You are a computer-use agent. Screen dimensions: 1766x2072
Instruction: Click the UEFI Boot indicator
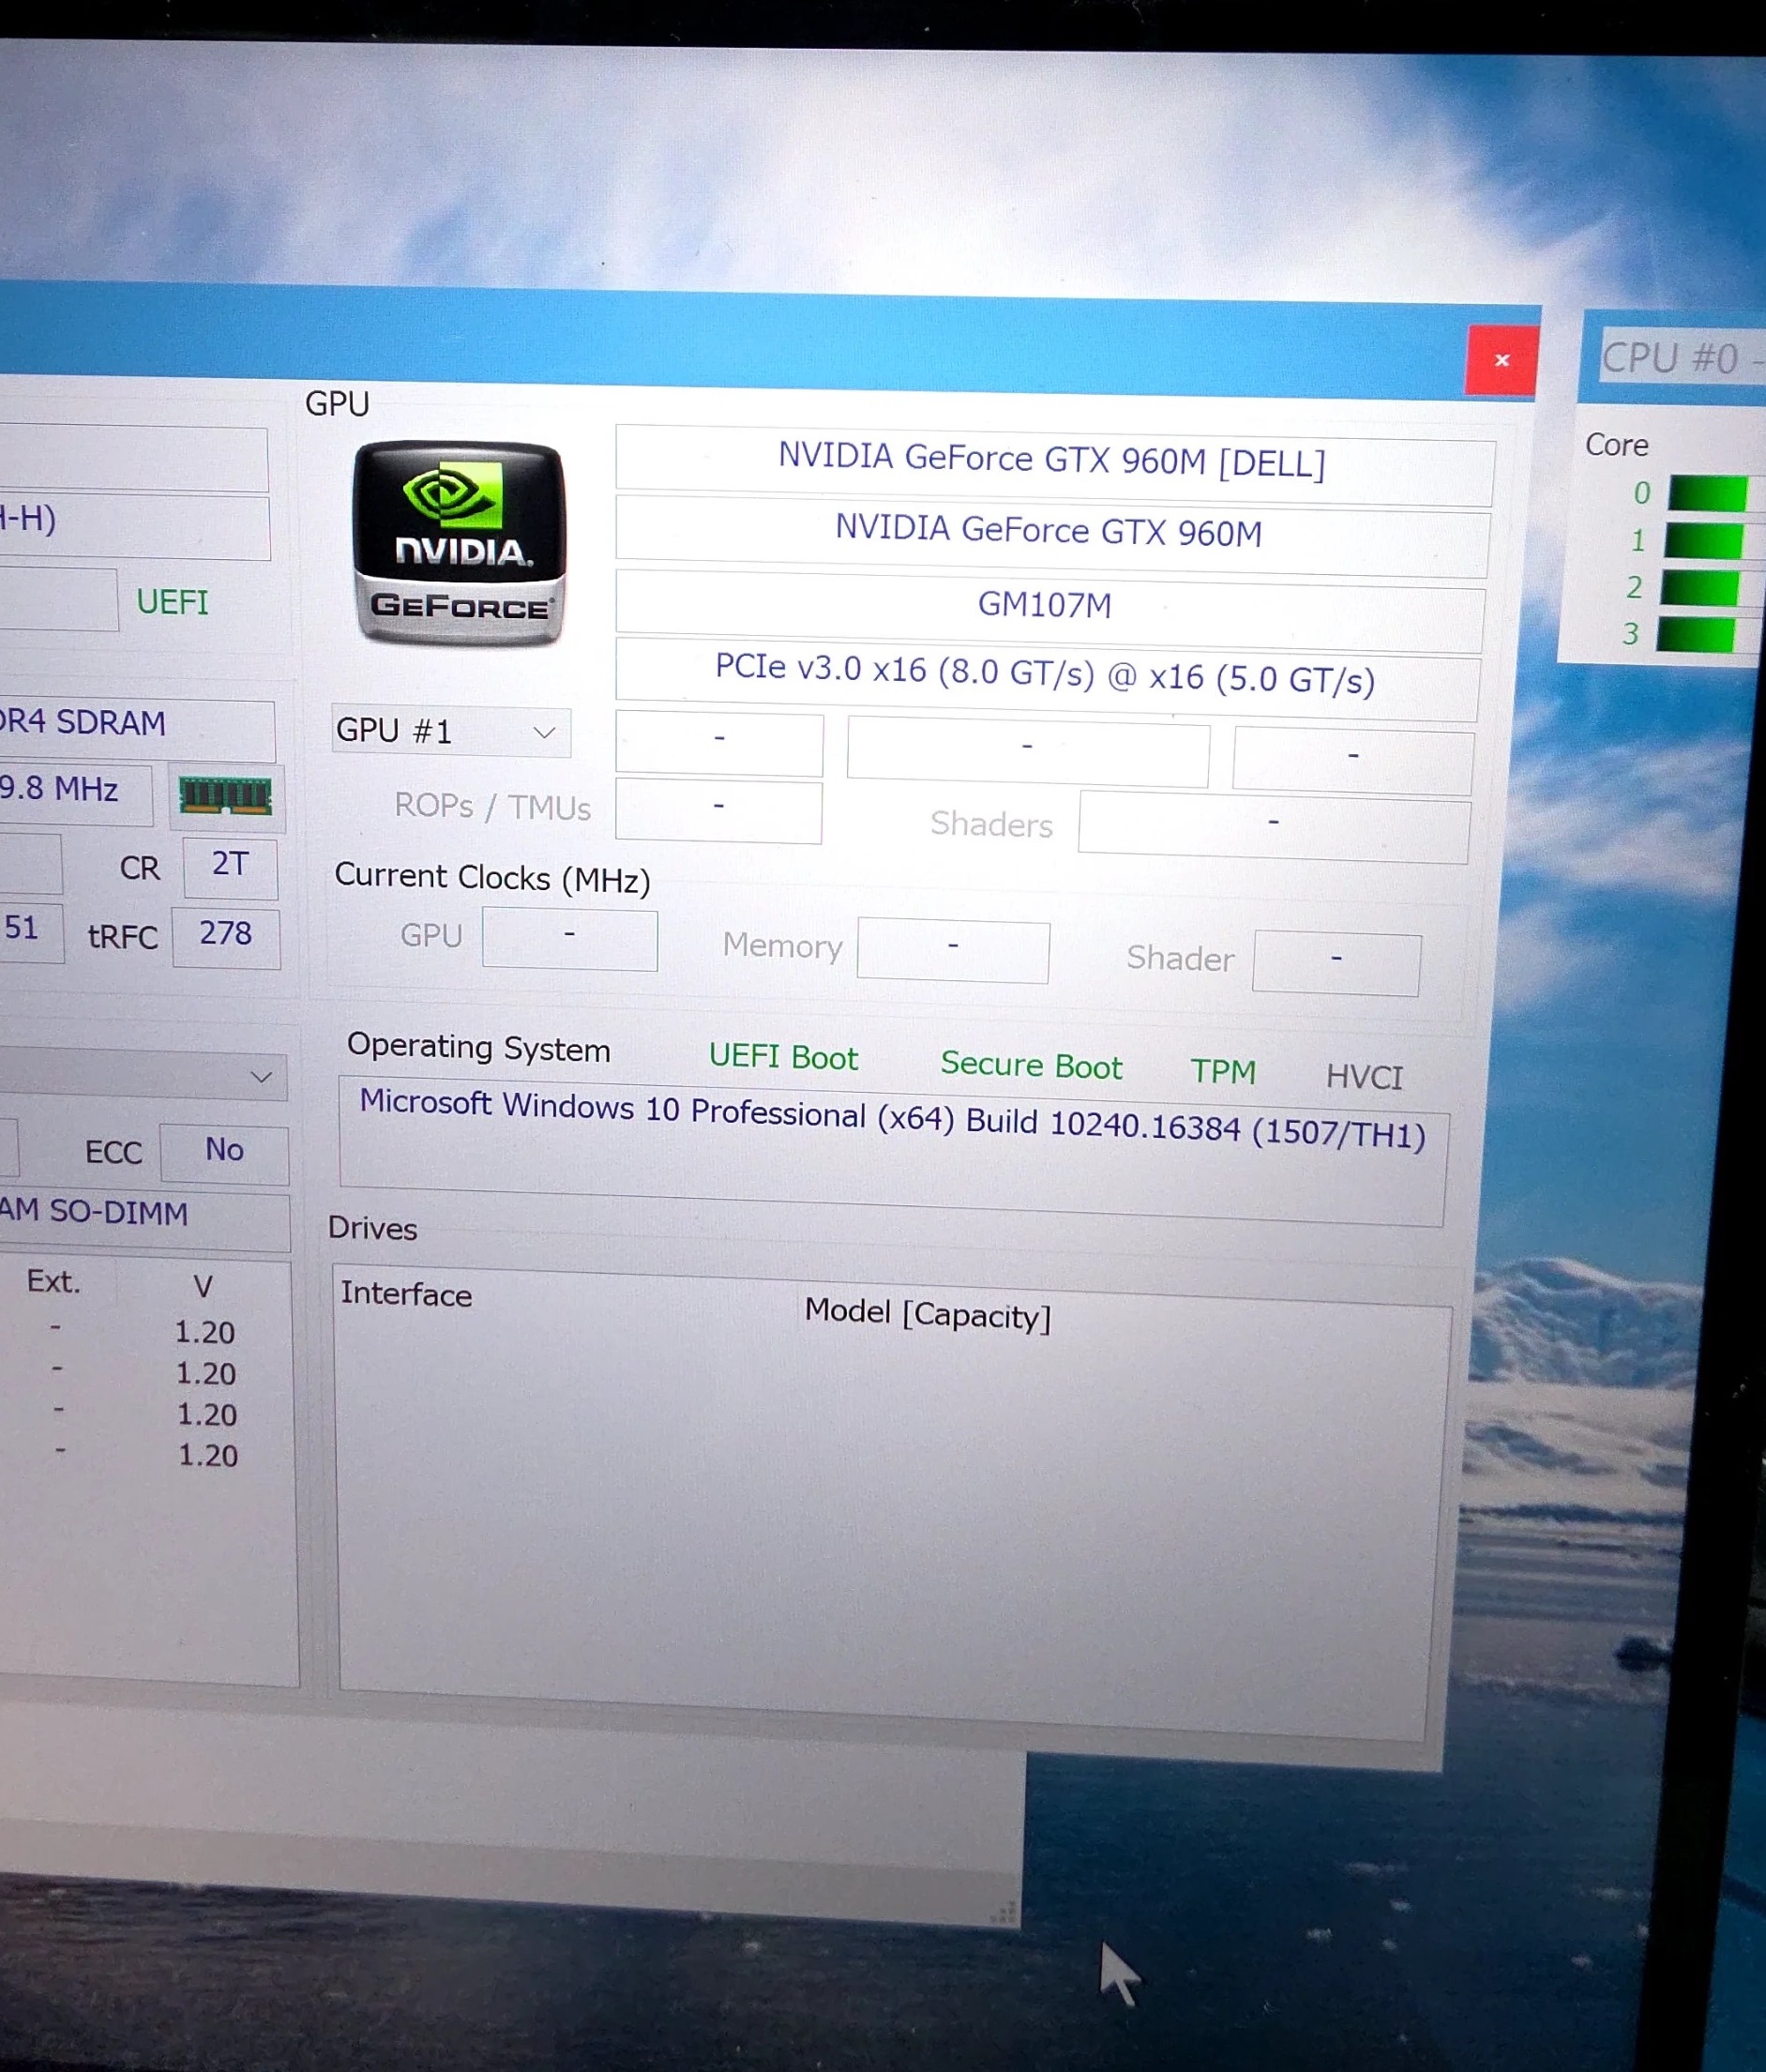click(x=783, y=1057)
